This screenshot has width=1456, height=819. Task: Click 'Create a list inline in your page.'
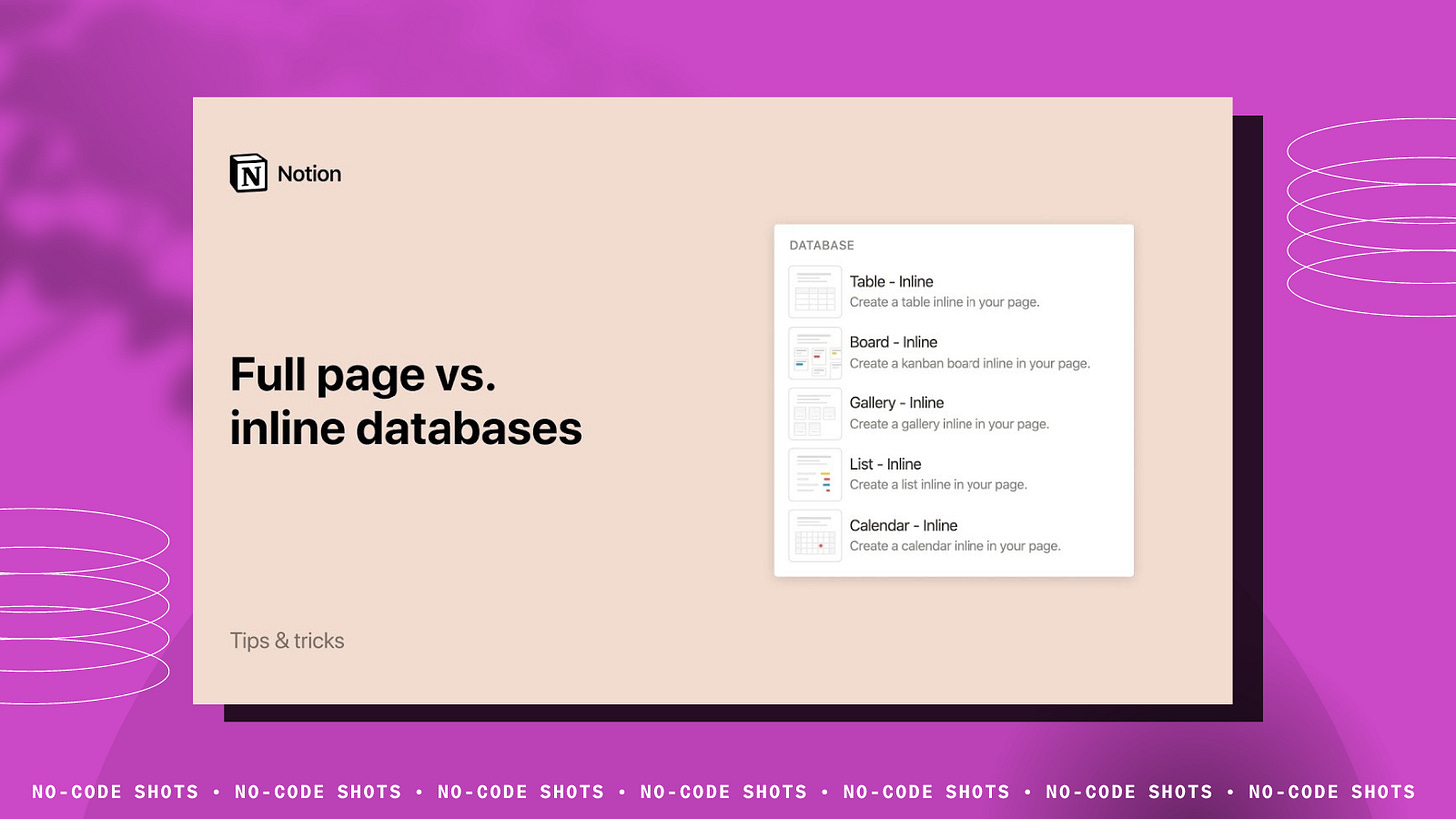click(x=938, y=485)
